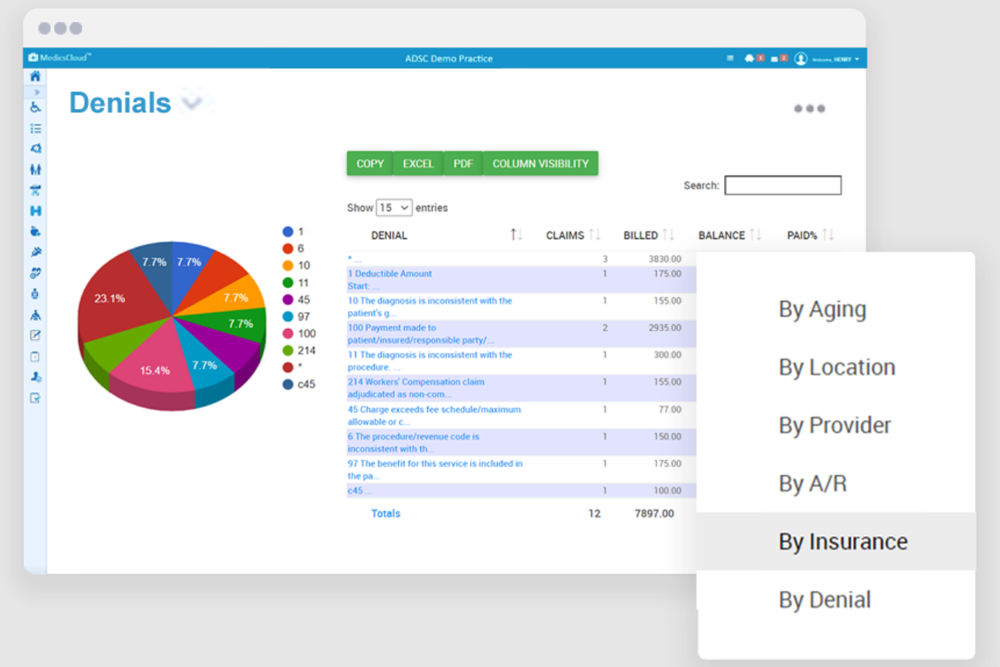
Task: Toggle legend series 97 teal dot
Action: coord(288,316)
